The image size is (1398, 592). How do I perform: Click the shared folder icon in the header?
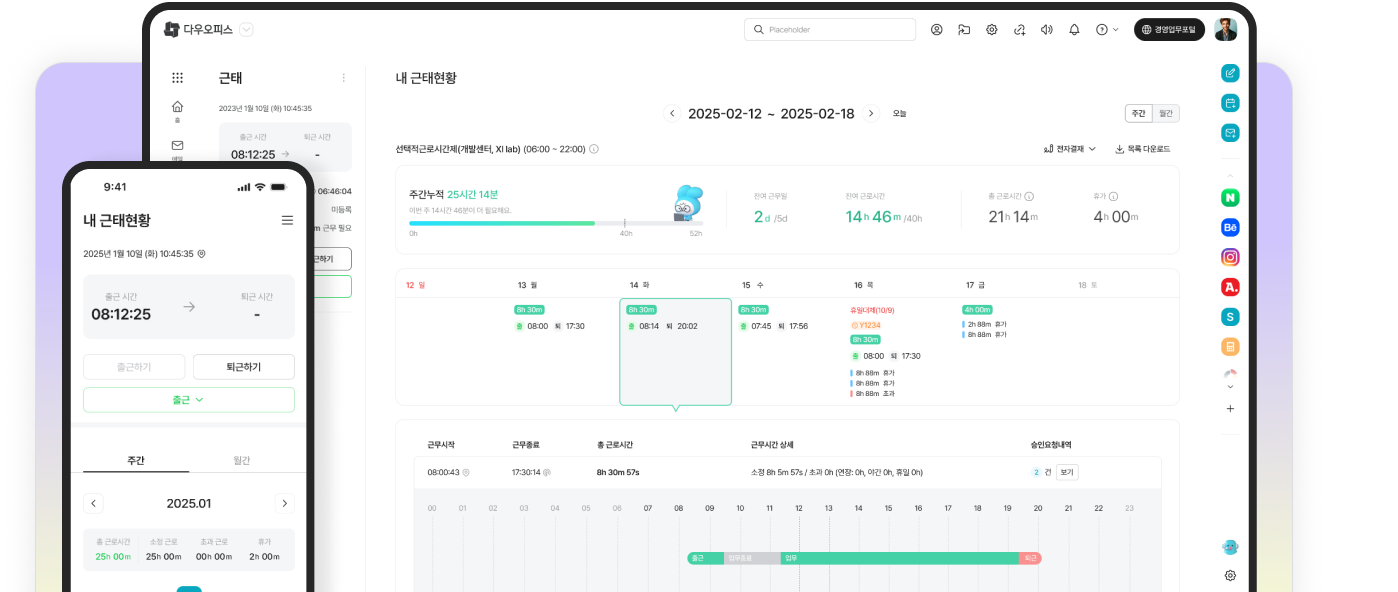pos(964,30)
